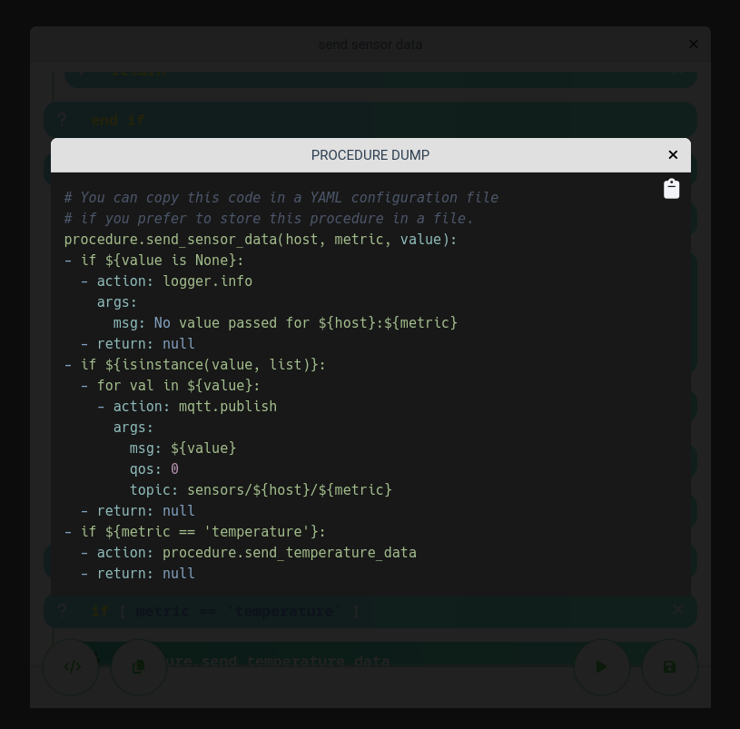Click the 'qos: 0' line in the dump
Viewport: 740px width, 729px height.
tap(154, 469)
